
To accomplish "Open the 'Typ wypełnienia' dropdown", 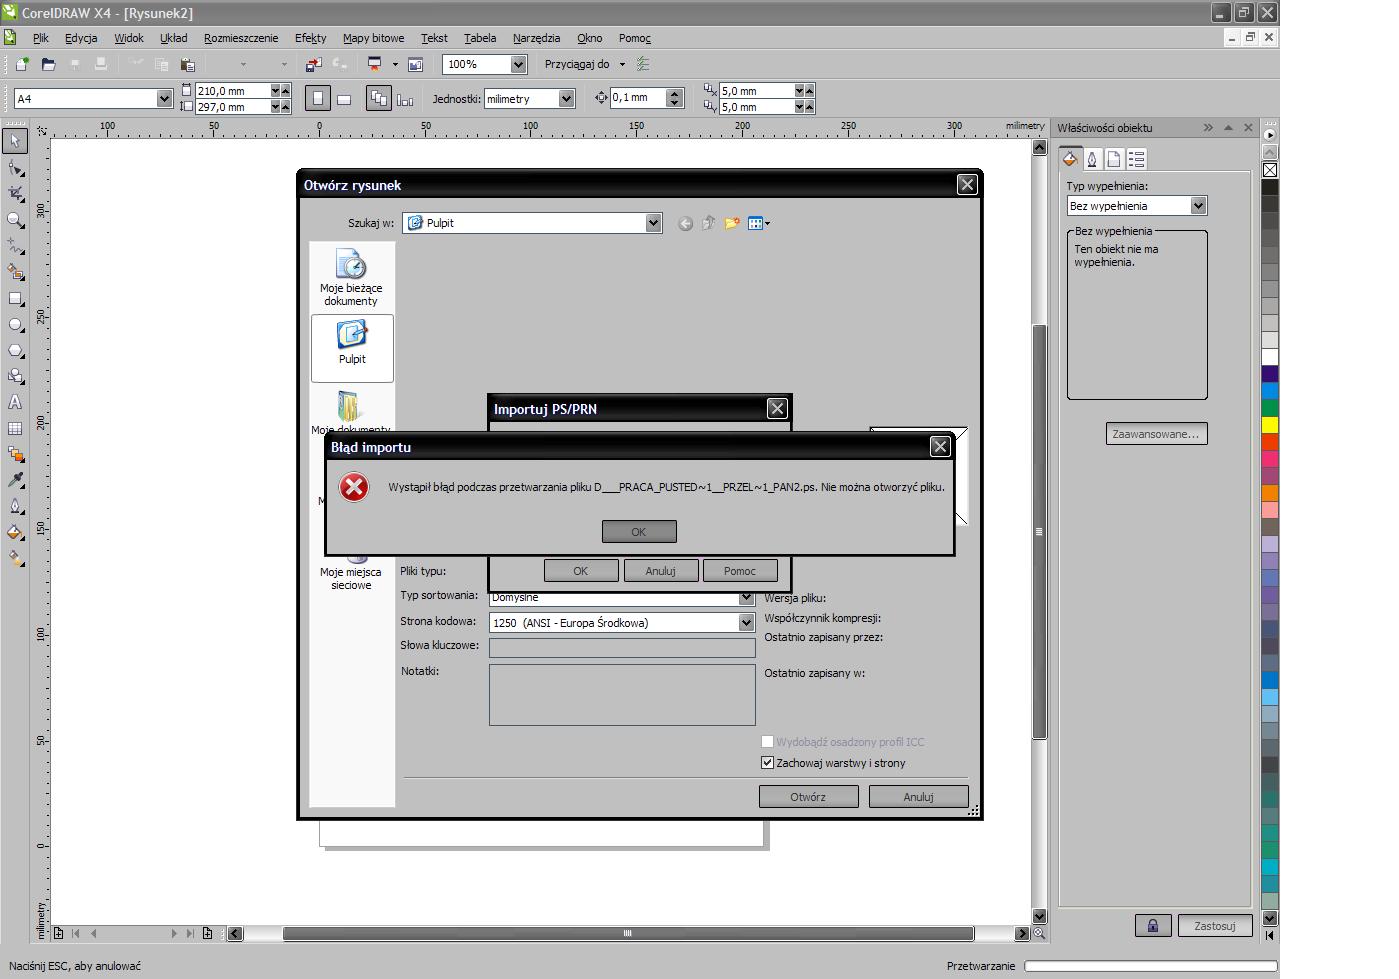I will click(1198, 206).
